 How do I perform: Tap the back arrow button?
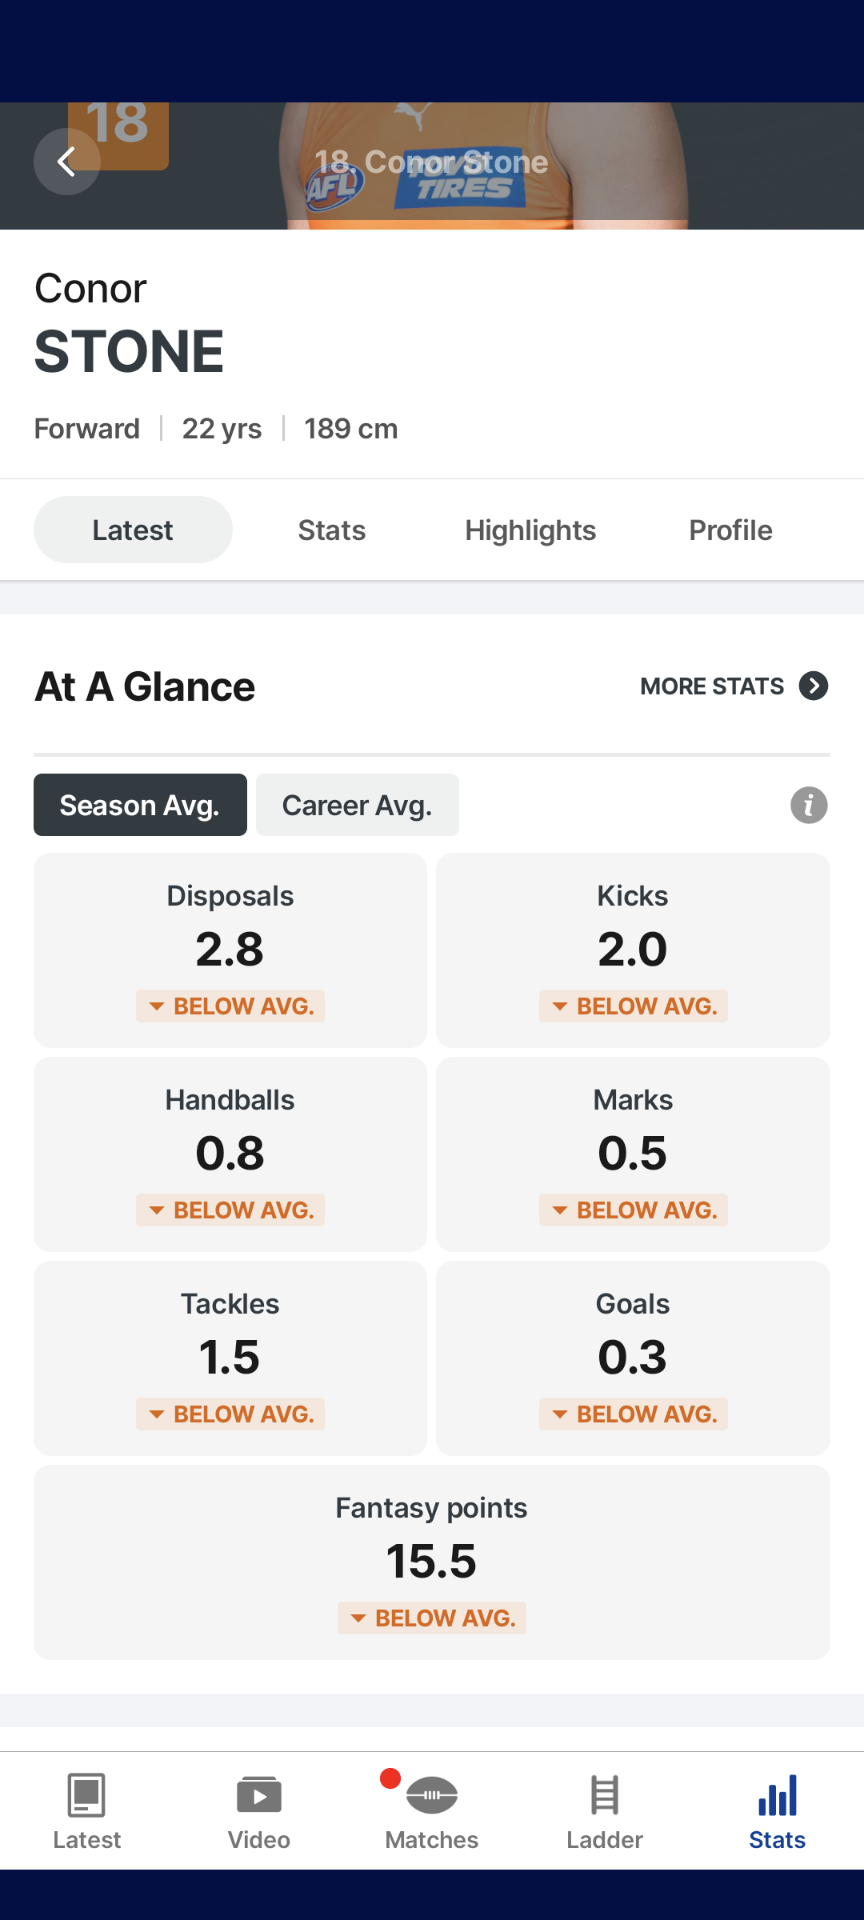point(67,161)
